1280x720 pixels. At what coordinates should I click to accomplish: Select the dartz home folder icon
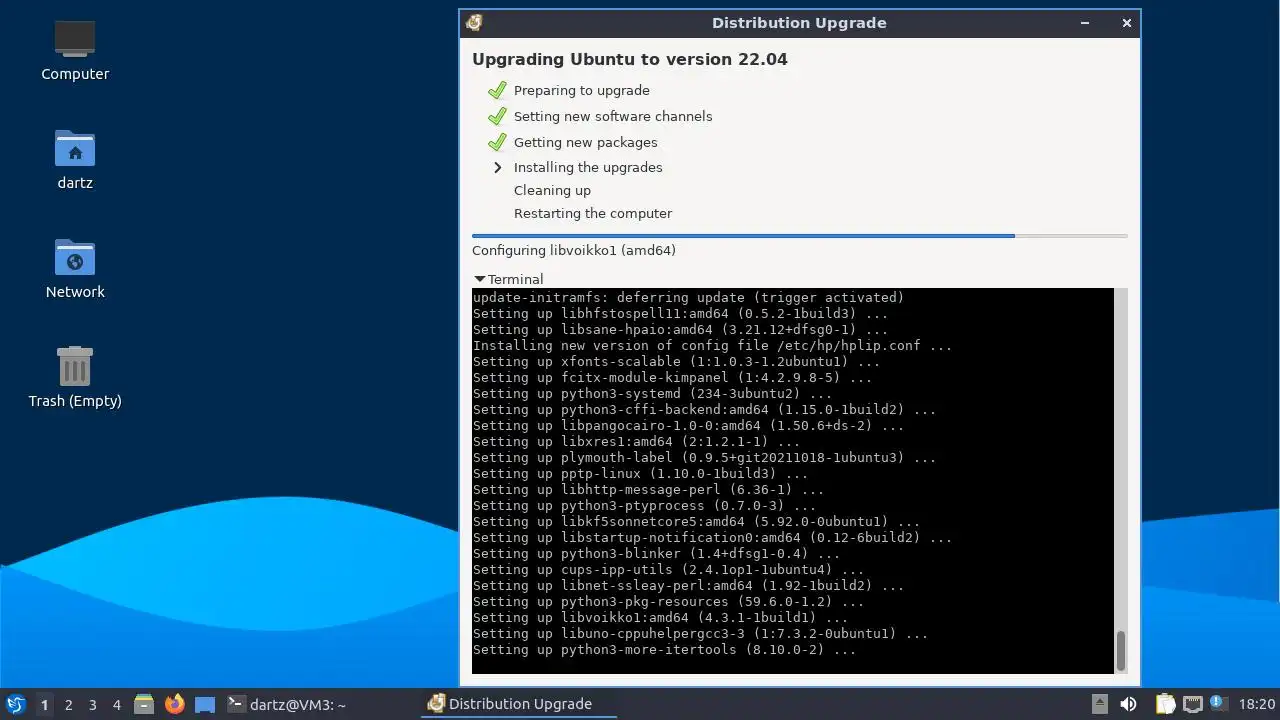(75, 159)
